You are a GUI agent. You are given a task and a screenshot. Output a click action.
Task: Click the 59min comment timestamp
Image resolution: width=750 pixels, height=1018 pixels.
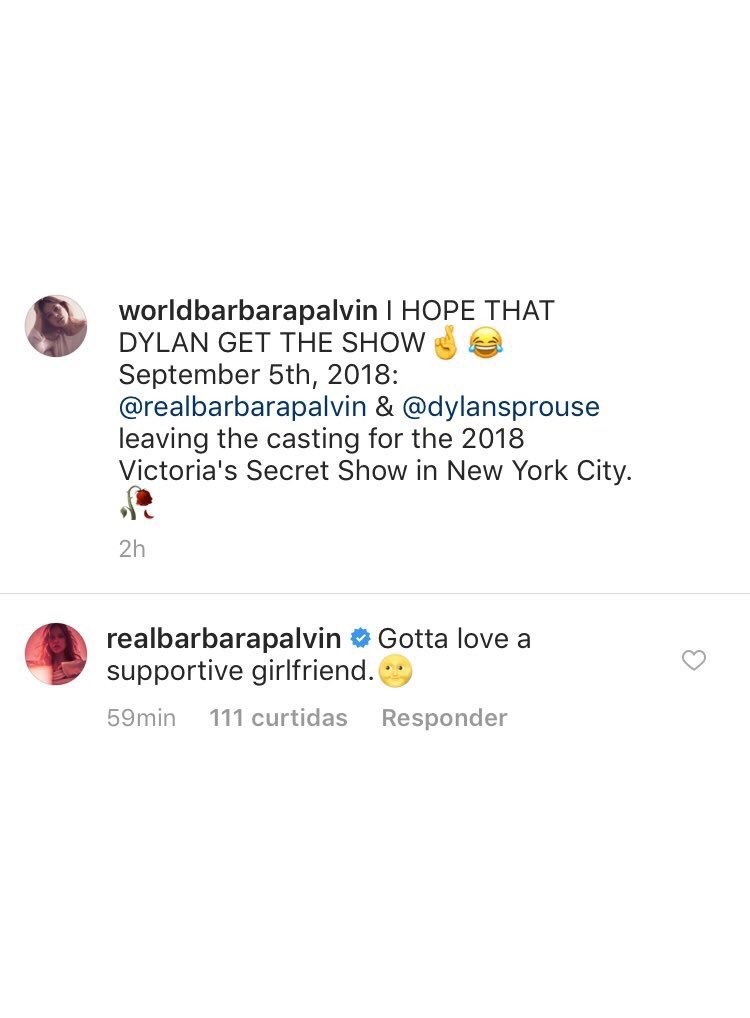142,718
